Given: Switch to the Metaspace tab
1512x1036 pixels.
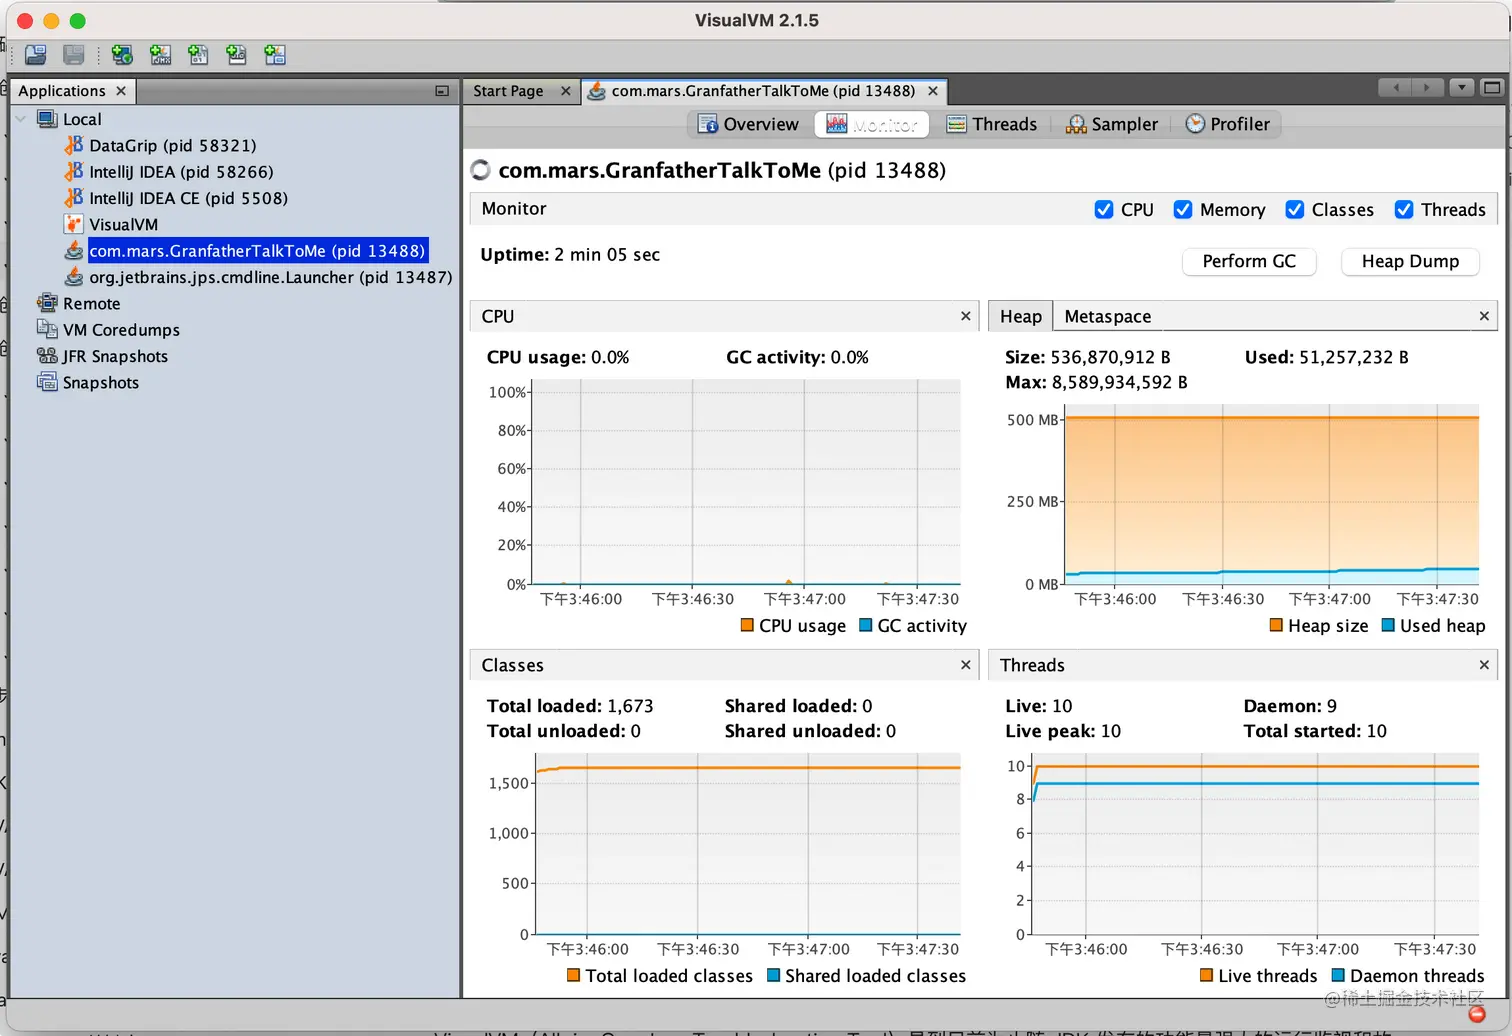Looking at the screenshot, I should (1108, 316).
